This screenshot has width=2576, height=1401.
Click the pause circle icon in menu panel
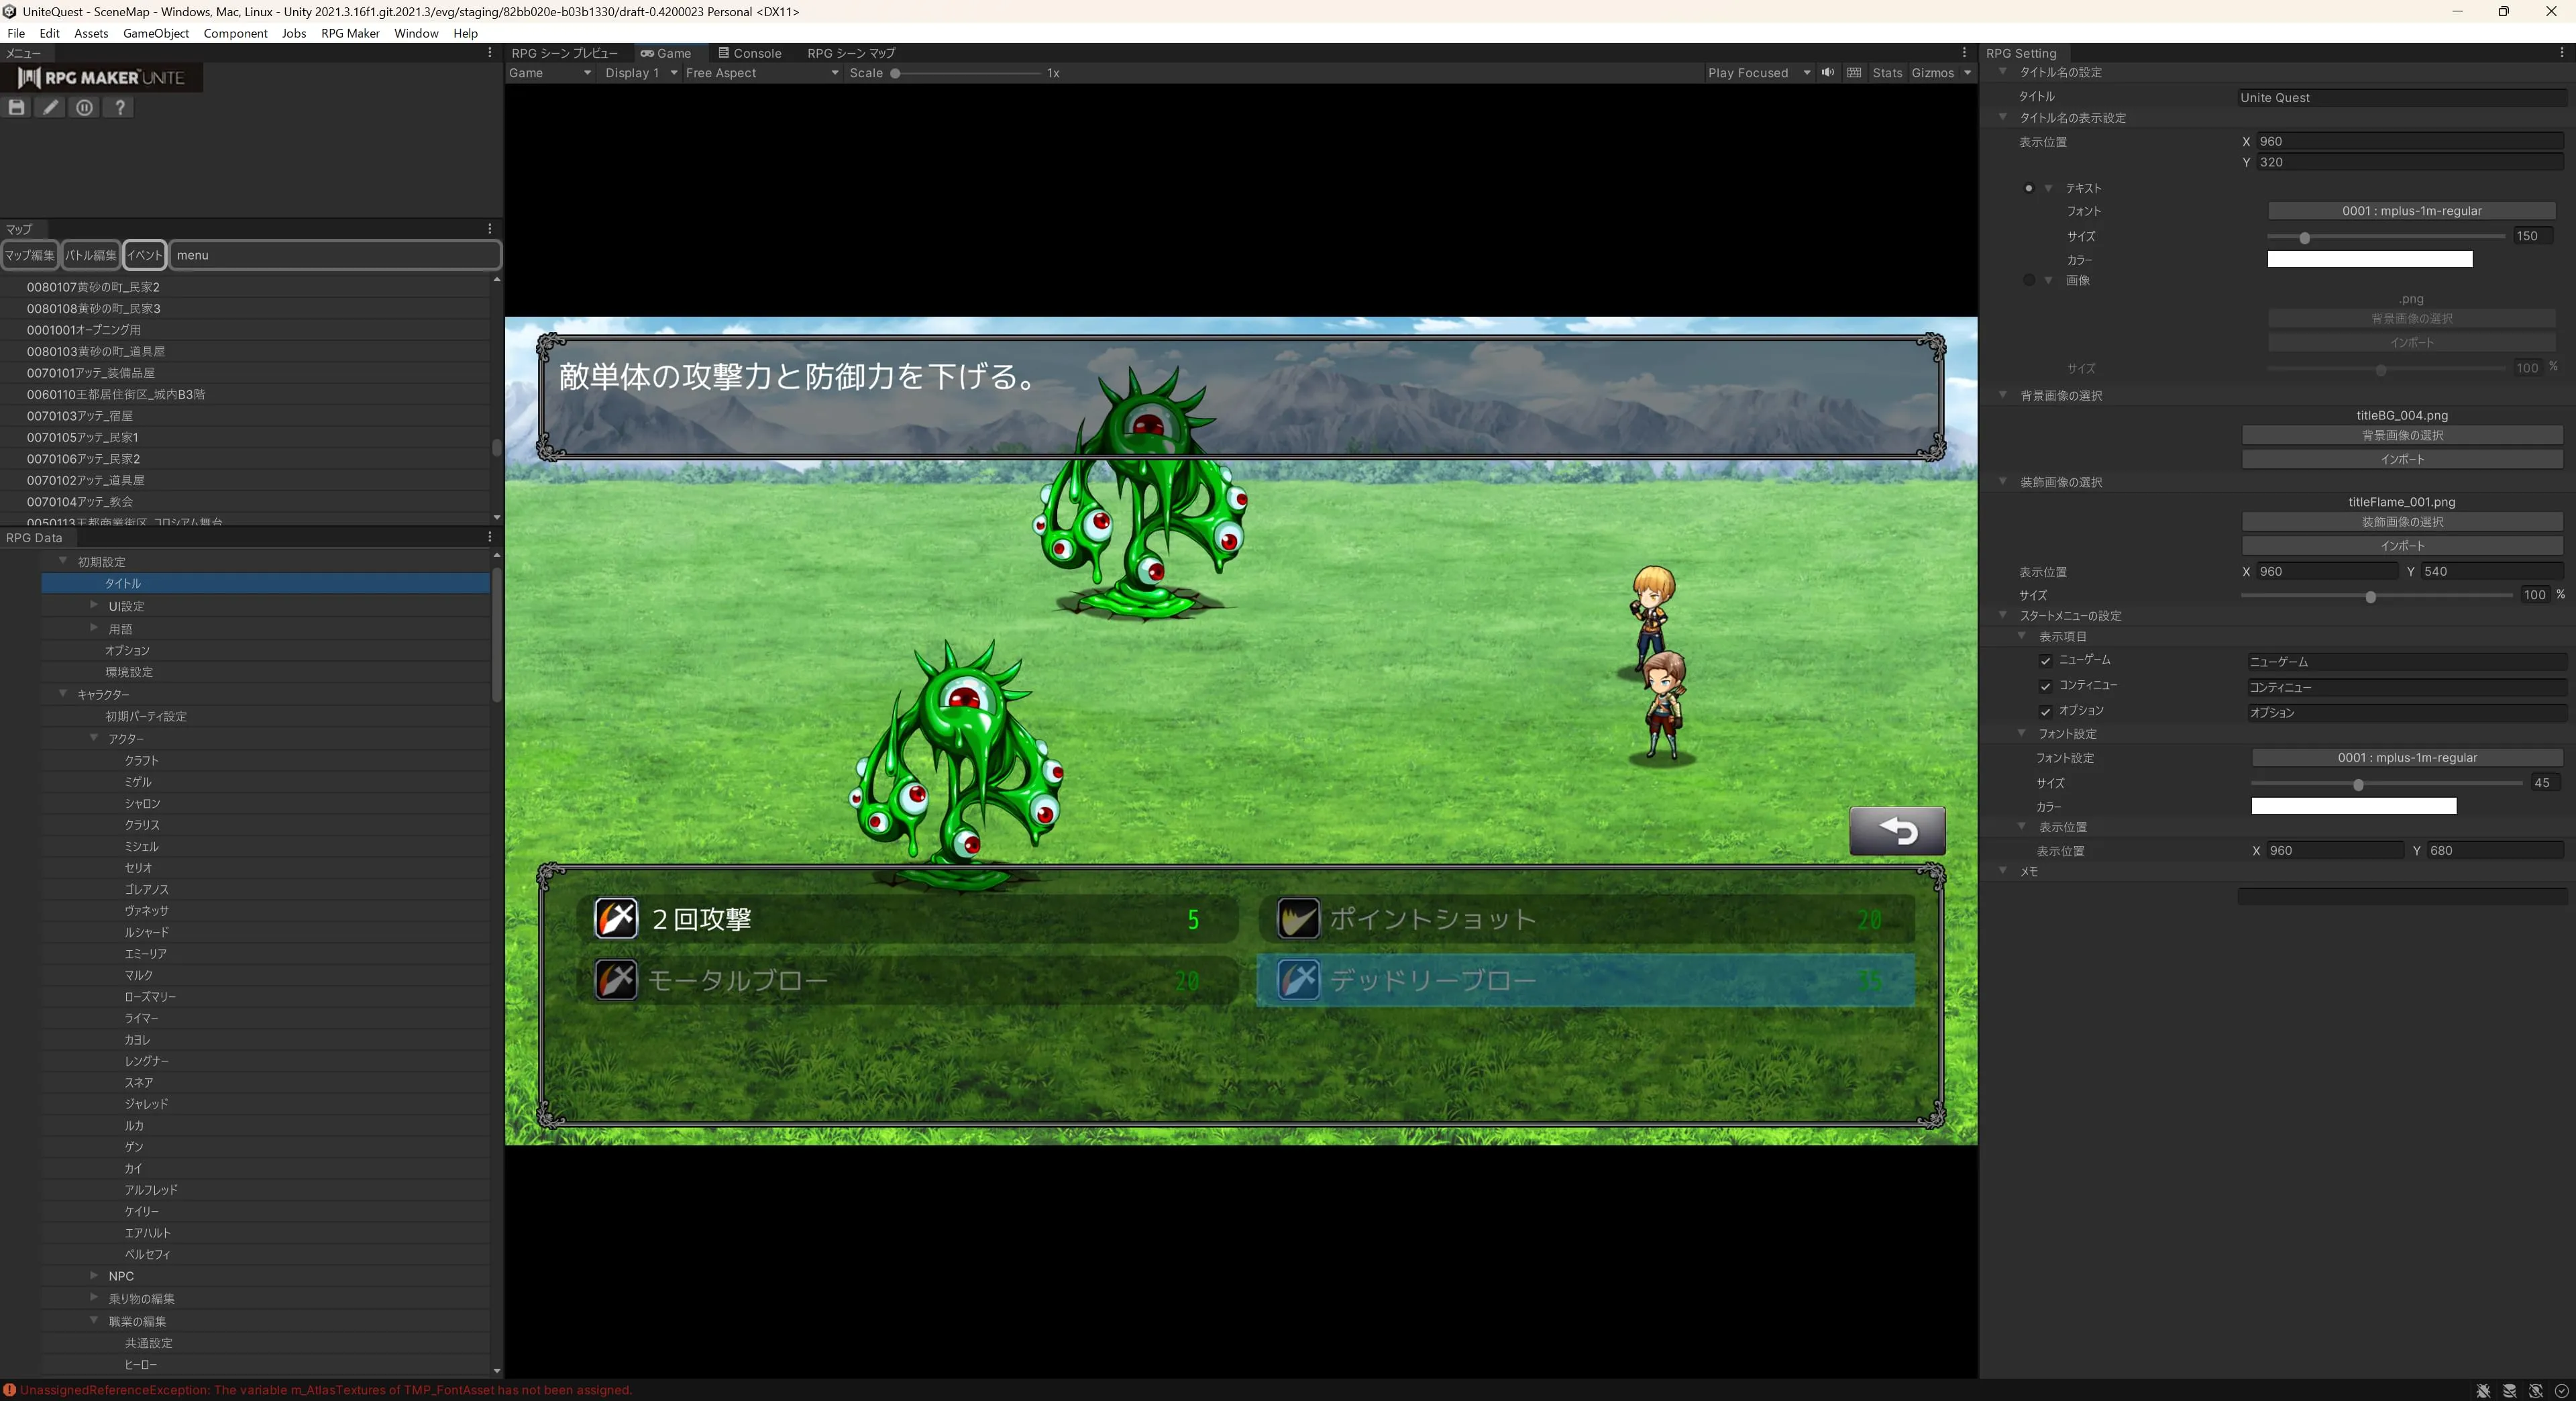85,108
